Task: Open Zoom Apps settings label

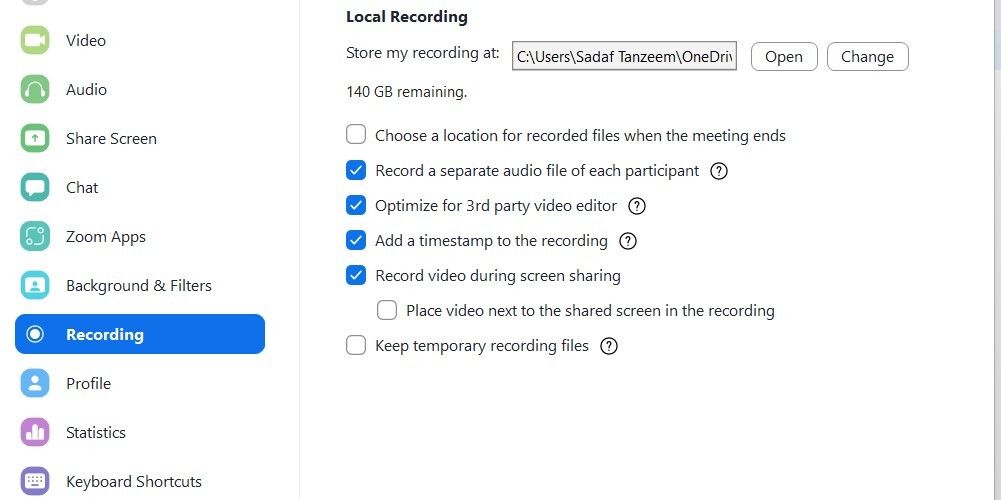Action: tap(106, 237)
